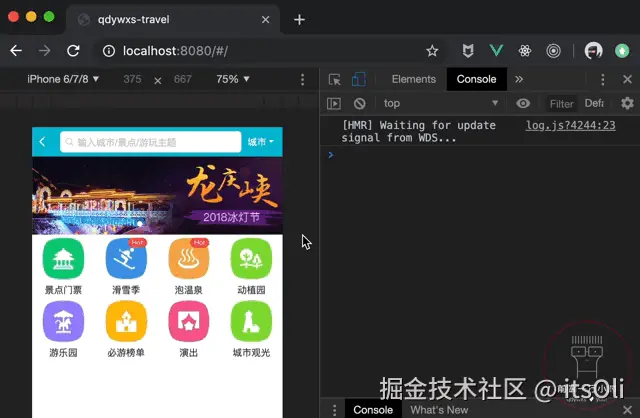
Task: Open the 75% zoom dropdown
Action: point(233,79)
